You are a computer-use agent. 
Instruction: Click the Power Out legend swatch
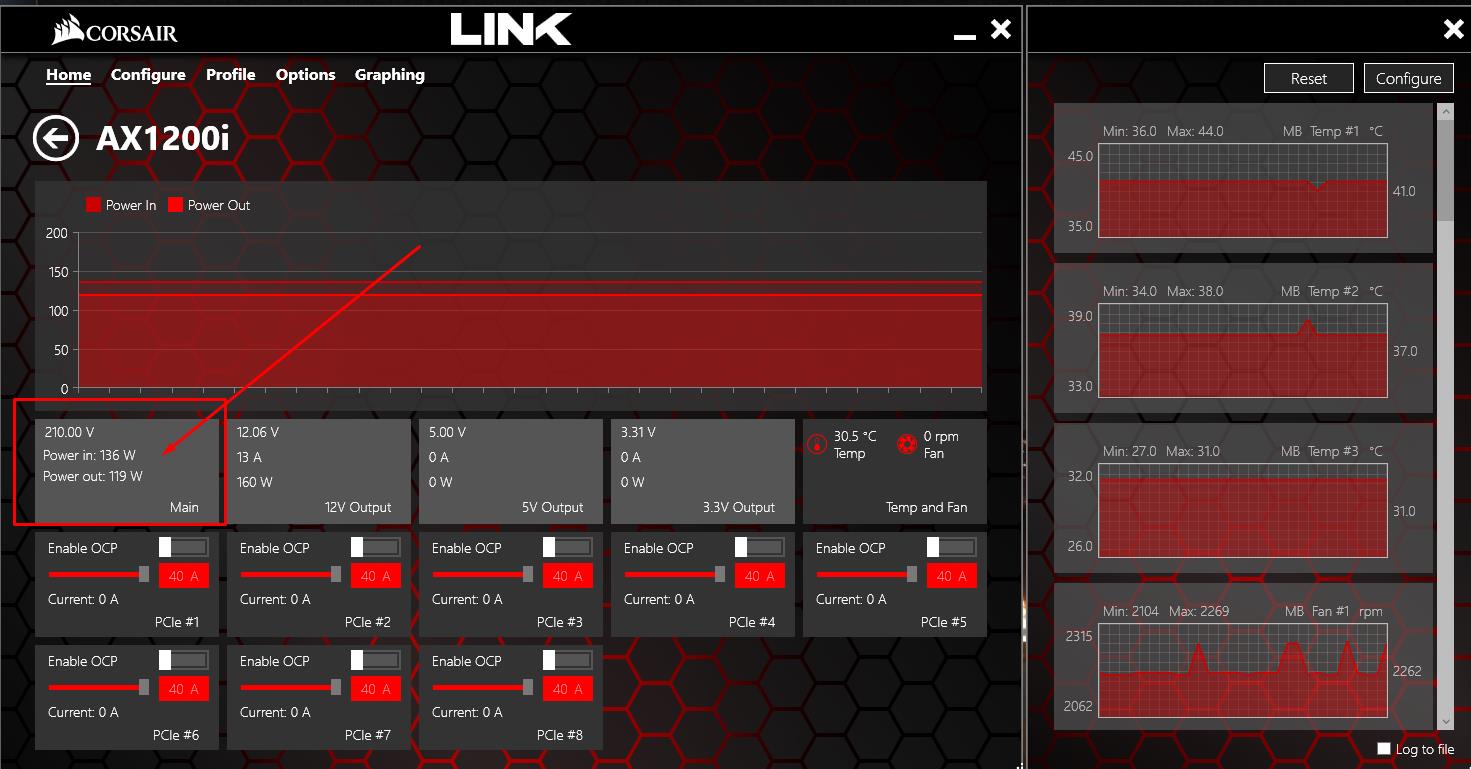coord(176,205)
